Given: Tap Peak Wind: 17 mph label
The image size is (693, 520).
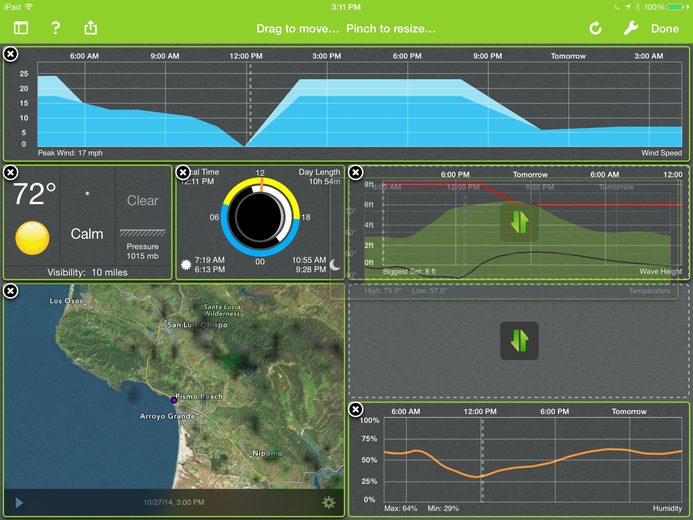Looking at the screenshot, I should (x=70, y=153).
